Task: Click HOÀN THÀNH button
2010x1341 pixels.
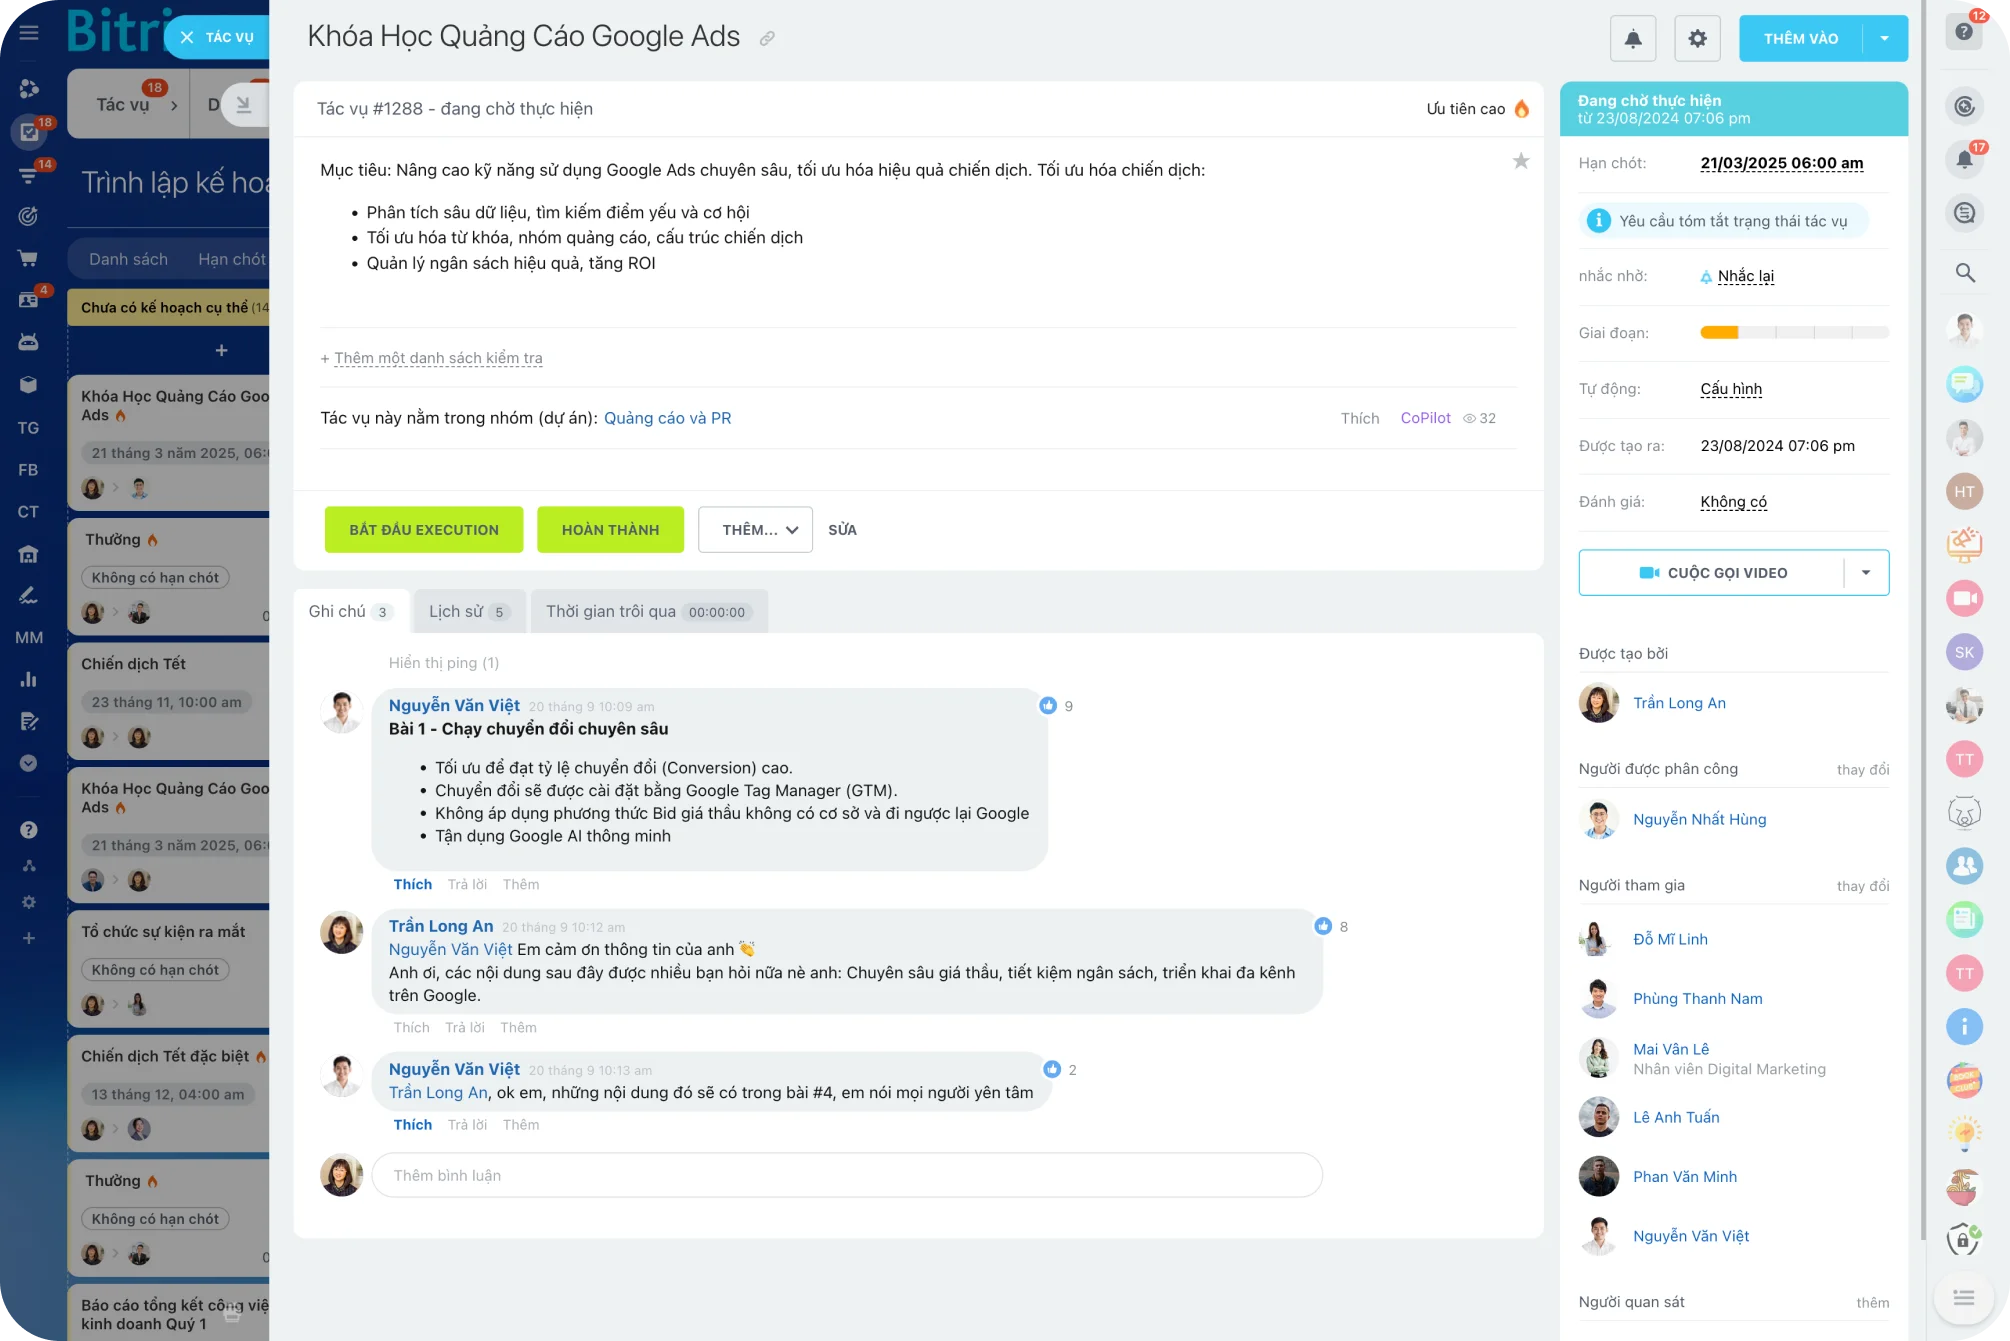Action: [610, 530]
